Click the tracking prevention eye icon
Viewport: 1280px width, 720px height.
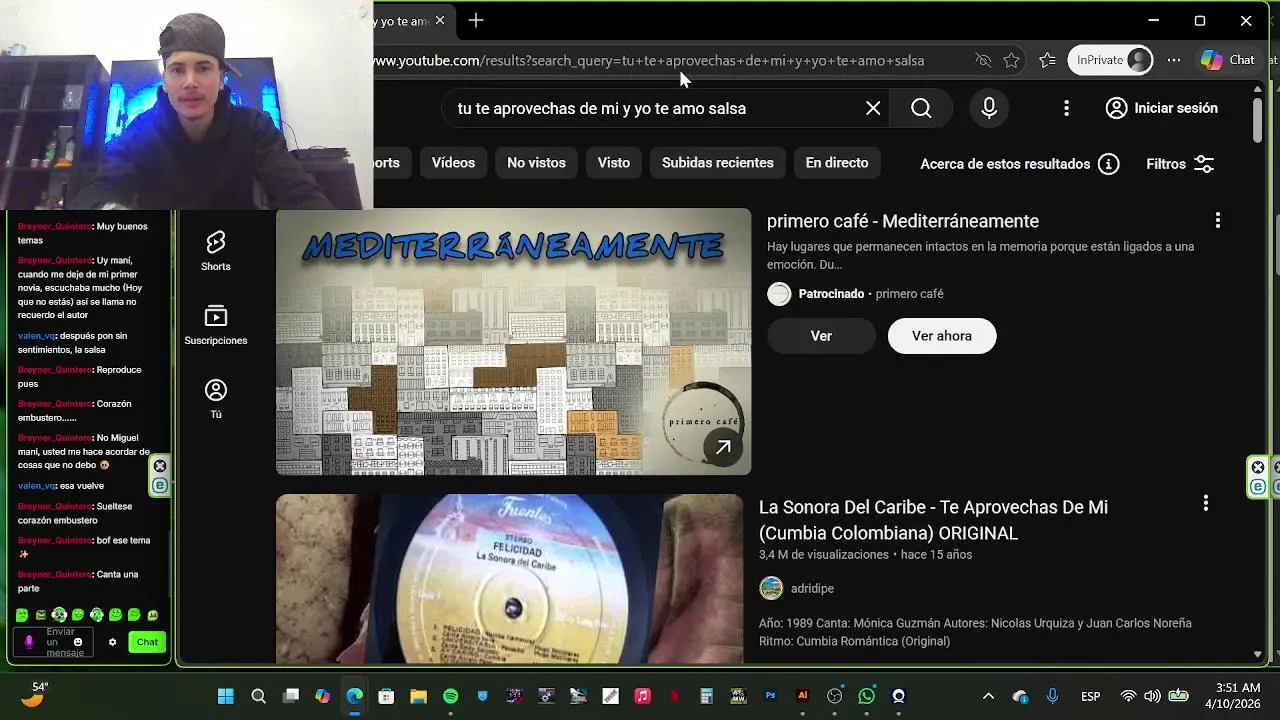pos(983,60)
